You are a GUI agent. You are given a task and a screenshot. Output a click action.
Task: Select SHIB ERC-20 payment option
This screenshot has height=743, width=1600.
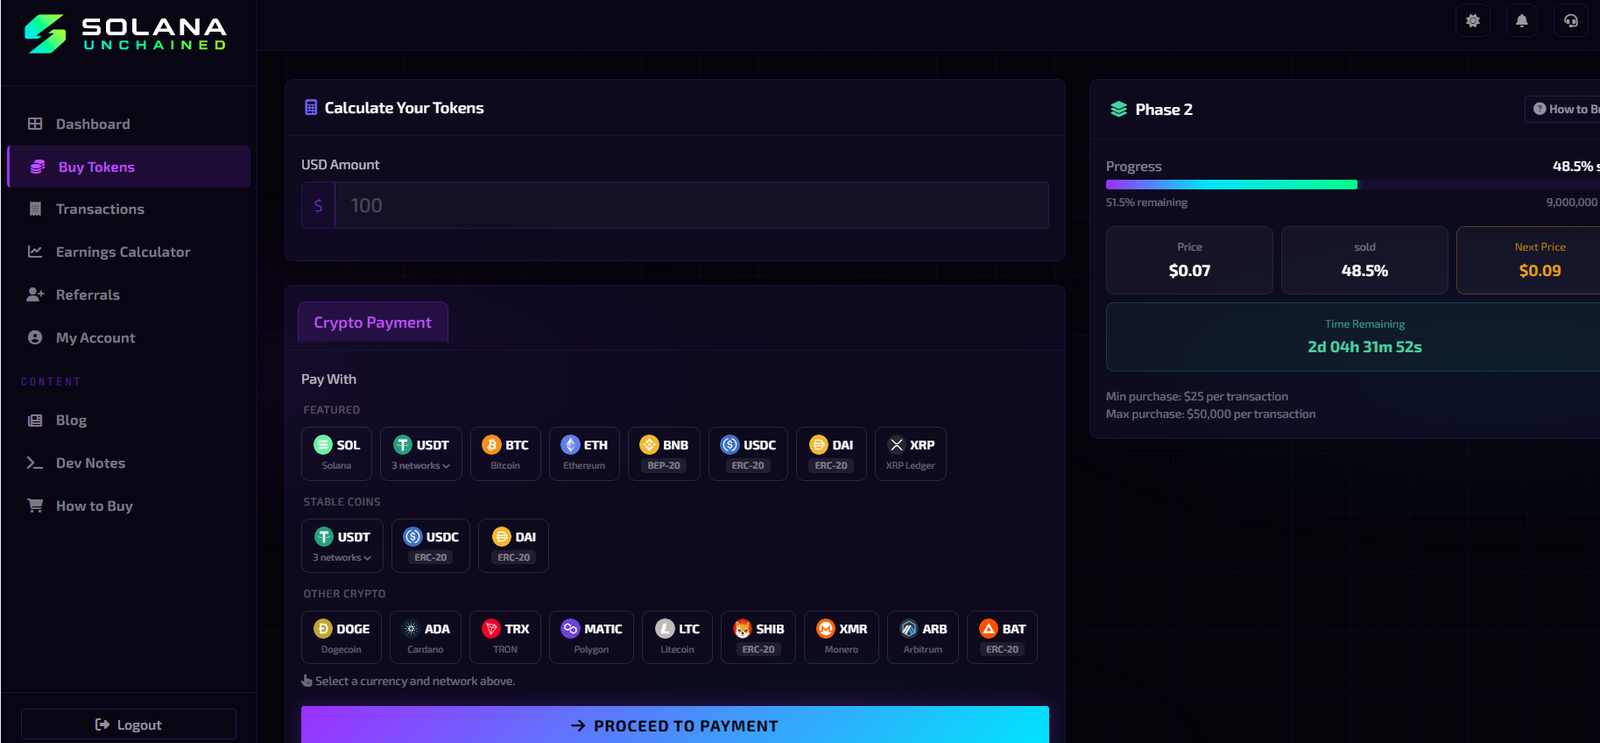[758, 638]
